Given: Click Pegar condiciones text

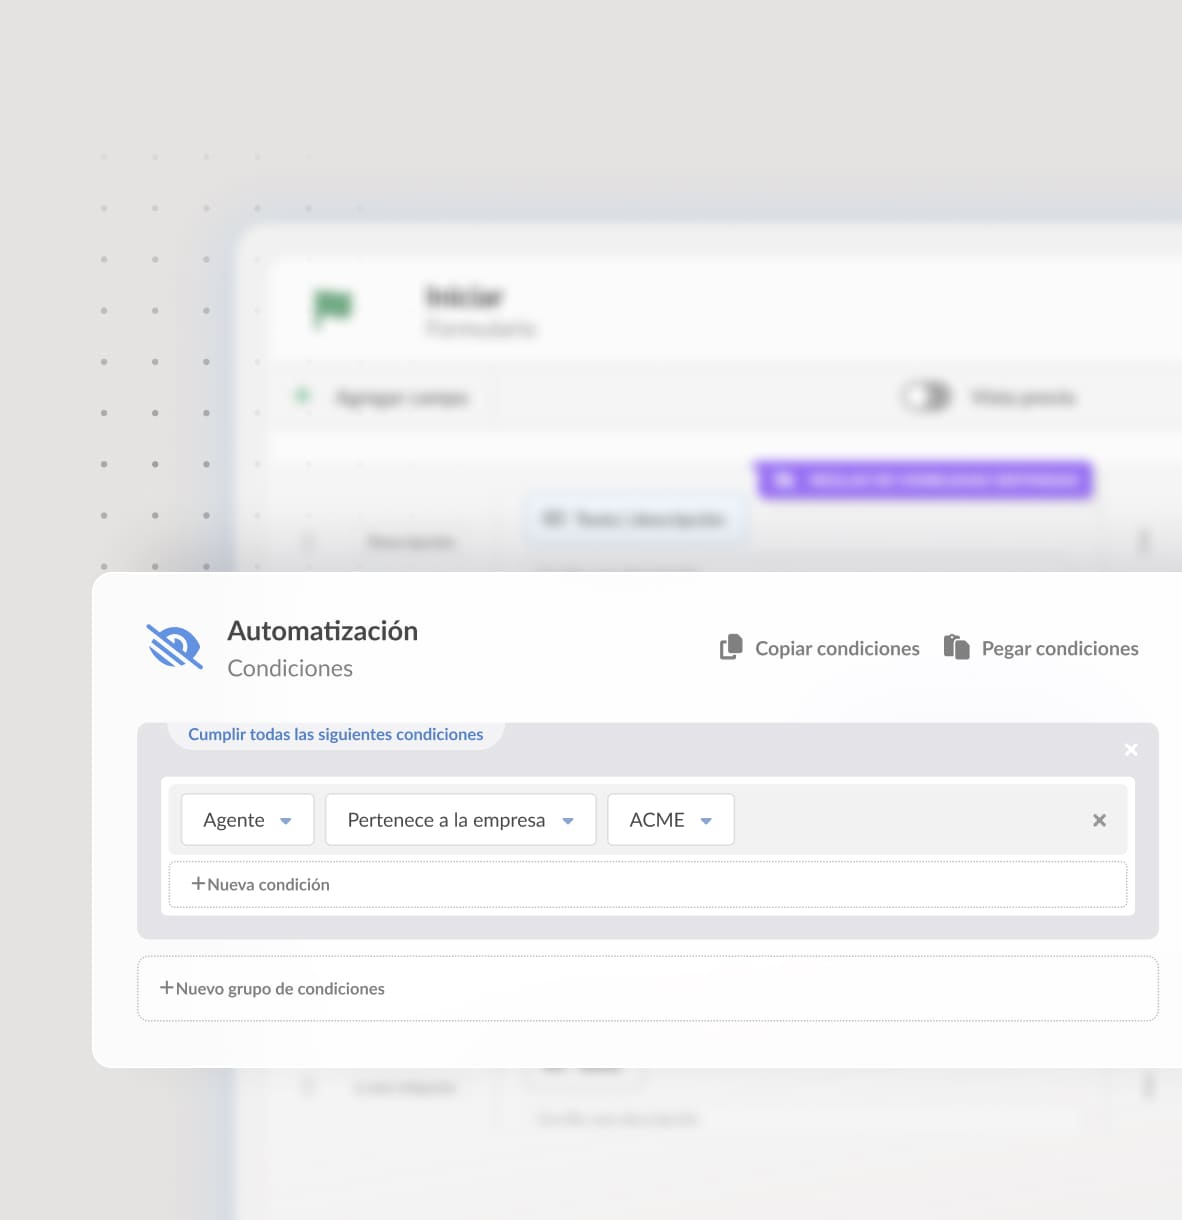Looking at the screenshot, I should (x=1060, y=648).
